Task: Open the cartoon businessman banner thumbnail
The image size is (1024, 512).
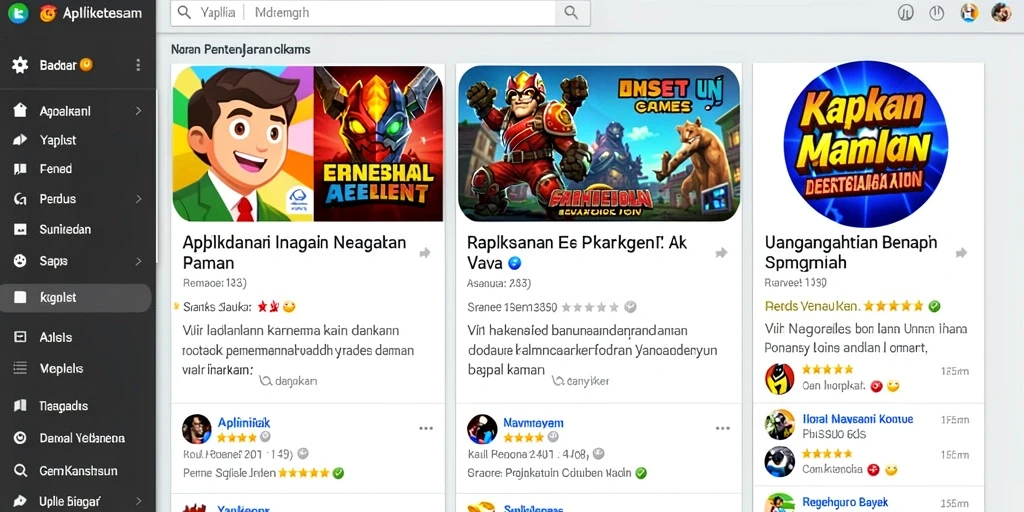Action: coord(243,144)
